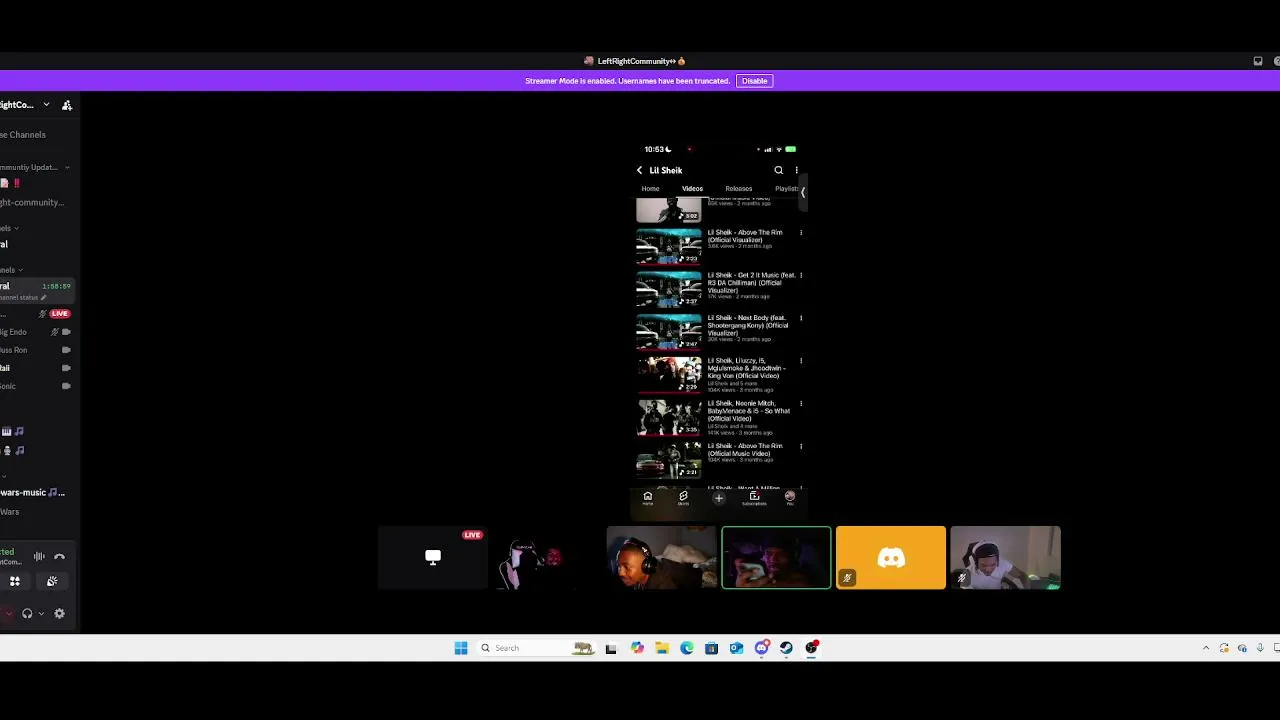Open Steam from the taskbar
This screenshot has height=720, width=1280.
[x=786, y=648]
